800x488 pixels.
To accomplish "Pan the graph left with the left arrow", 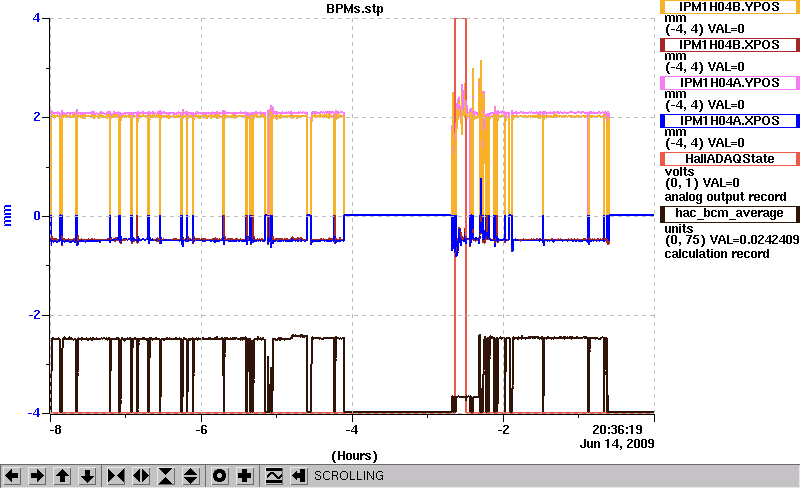I will coord(12,476).
